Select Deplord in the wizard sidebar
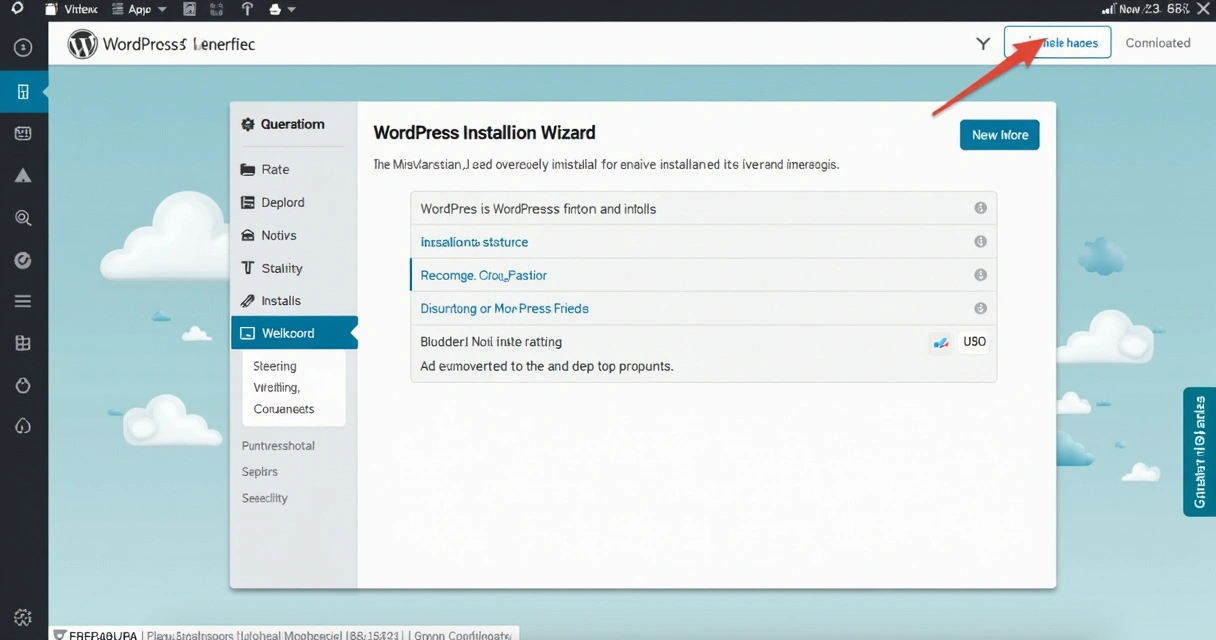The width and height of the screenshot is (1216, 640). pos(282,202)
